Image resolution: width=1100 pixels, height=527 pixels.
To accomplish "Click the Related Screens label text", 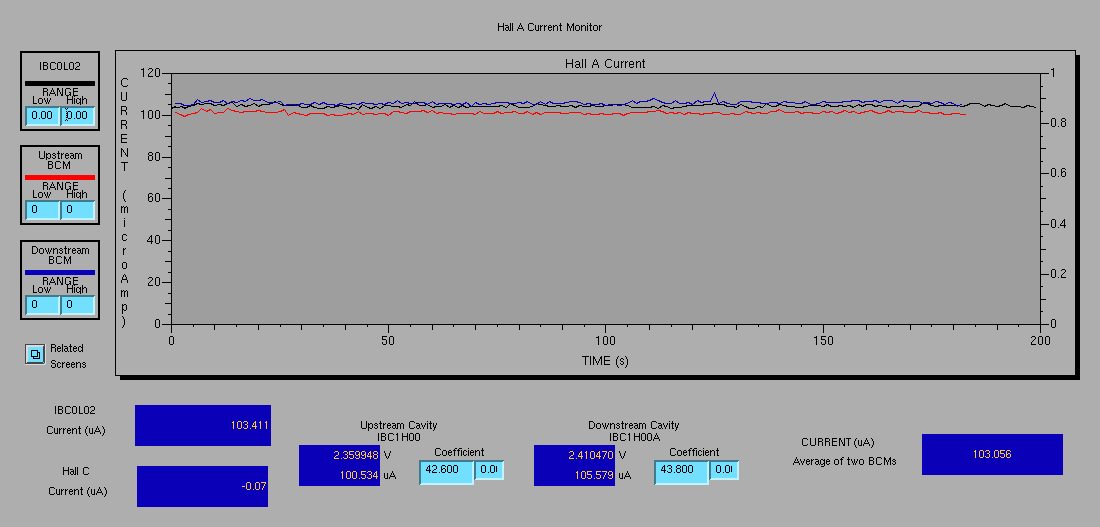I will click(x=67, y=356).
